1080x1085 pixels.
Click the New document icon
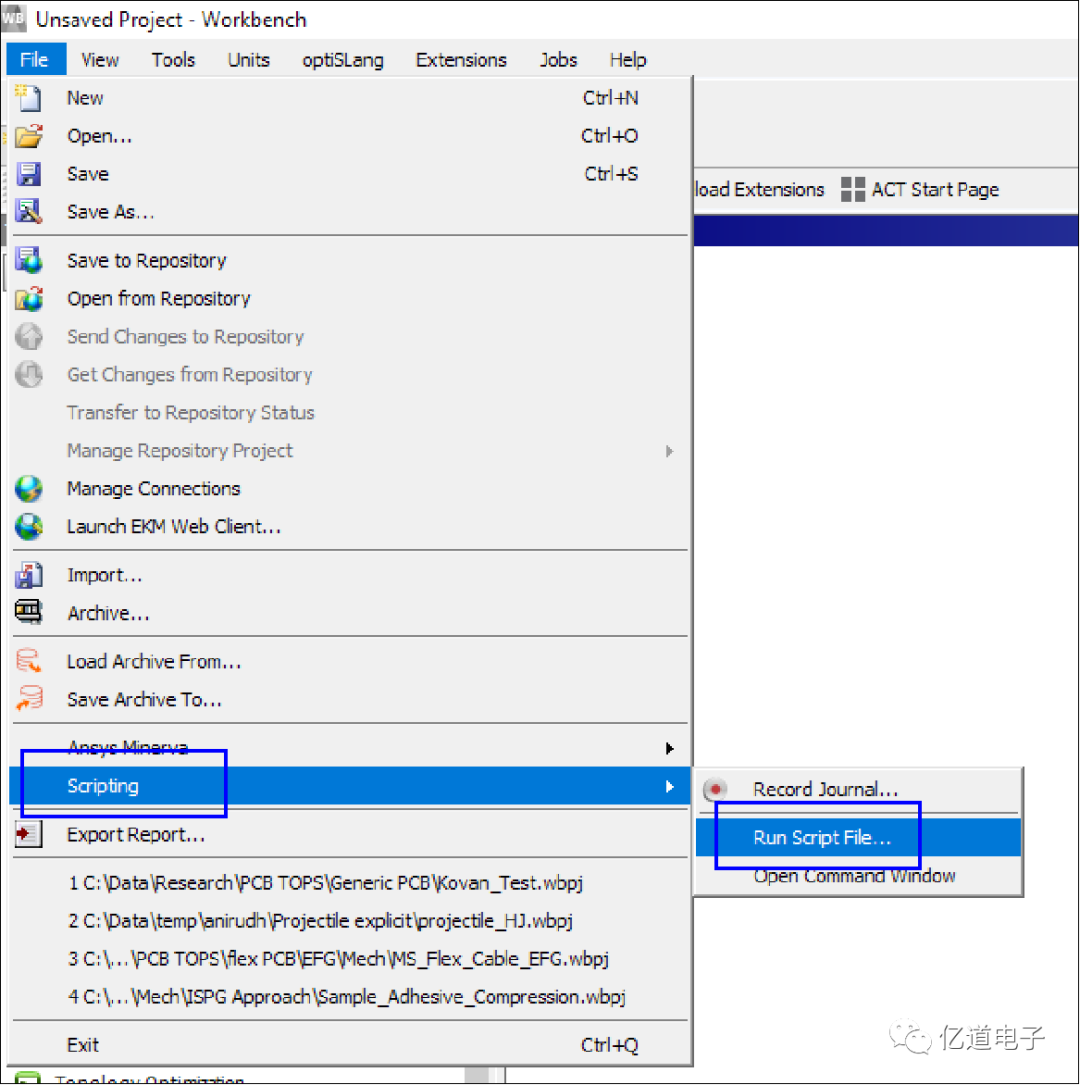29,98
